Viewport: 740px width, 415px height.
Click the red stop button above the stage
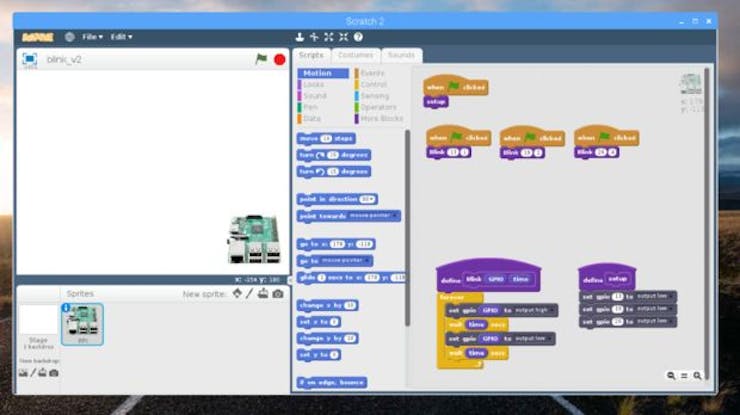click(279, 59)
